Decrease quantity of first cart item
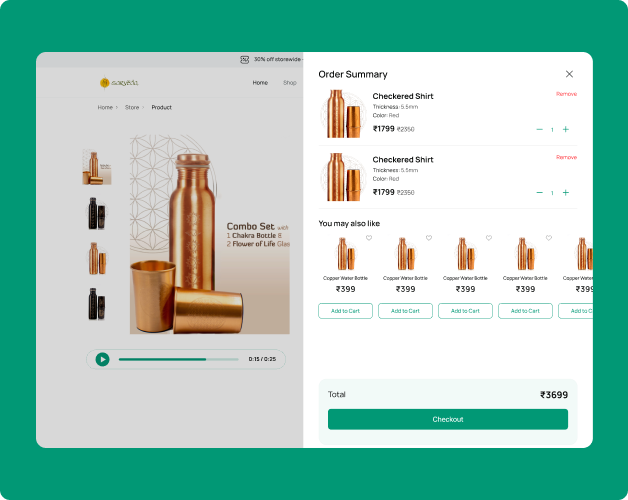Image resolution: width=628 pixels, height=500 pixels. 539,129
